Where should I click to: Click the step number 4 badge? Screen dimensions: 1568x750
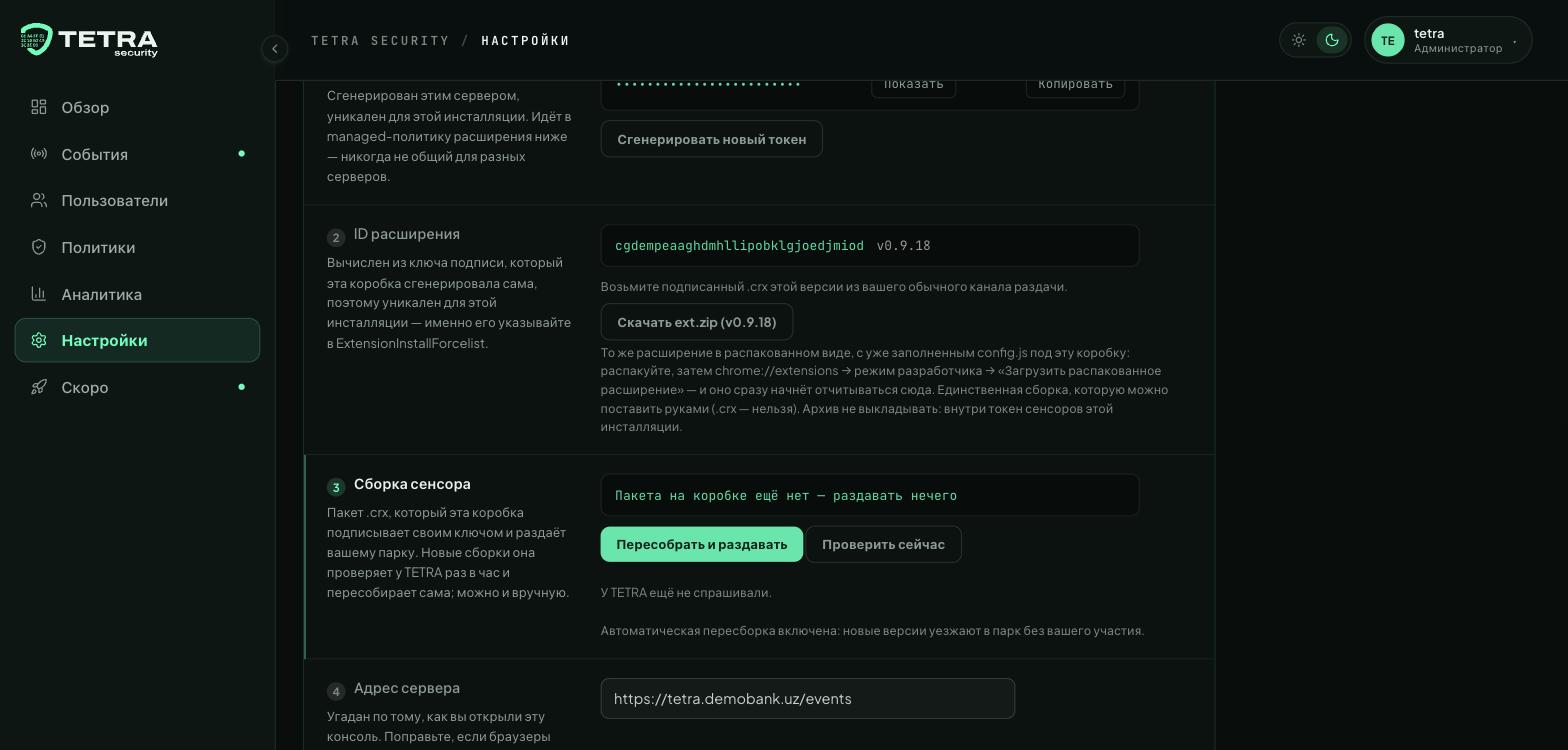pyautogui.click(x=336, y=691)
